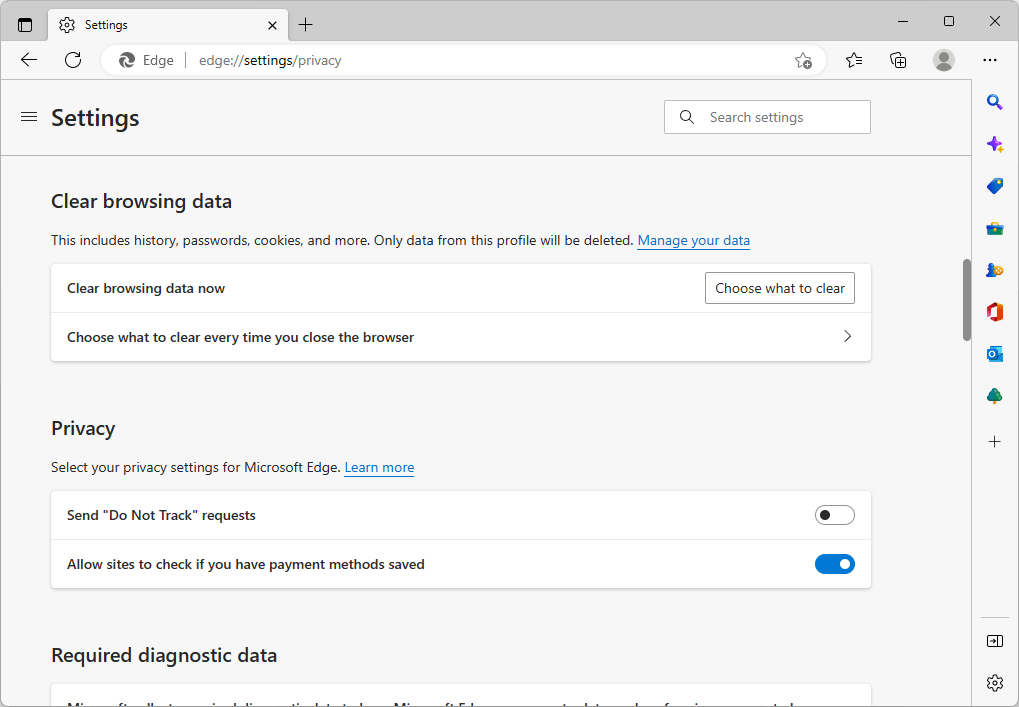Viewport: 1019px width, 707px height.
Task: Click the Clear browsing data now label
Action: pos(146,289)
